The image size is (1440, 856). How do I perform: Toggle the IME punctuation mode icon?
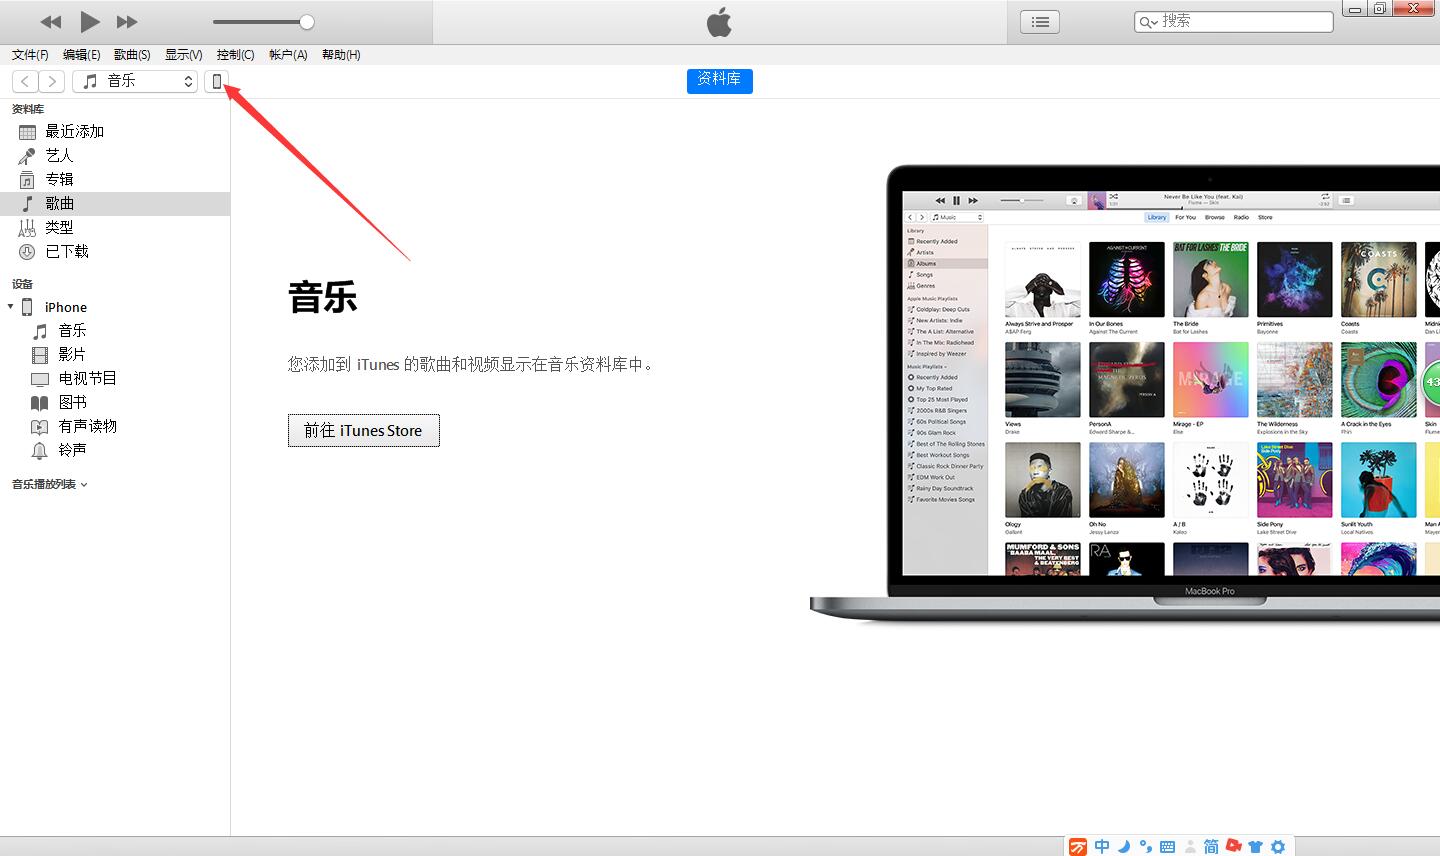1146,846
